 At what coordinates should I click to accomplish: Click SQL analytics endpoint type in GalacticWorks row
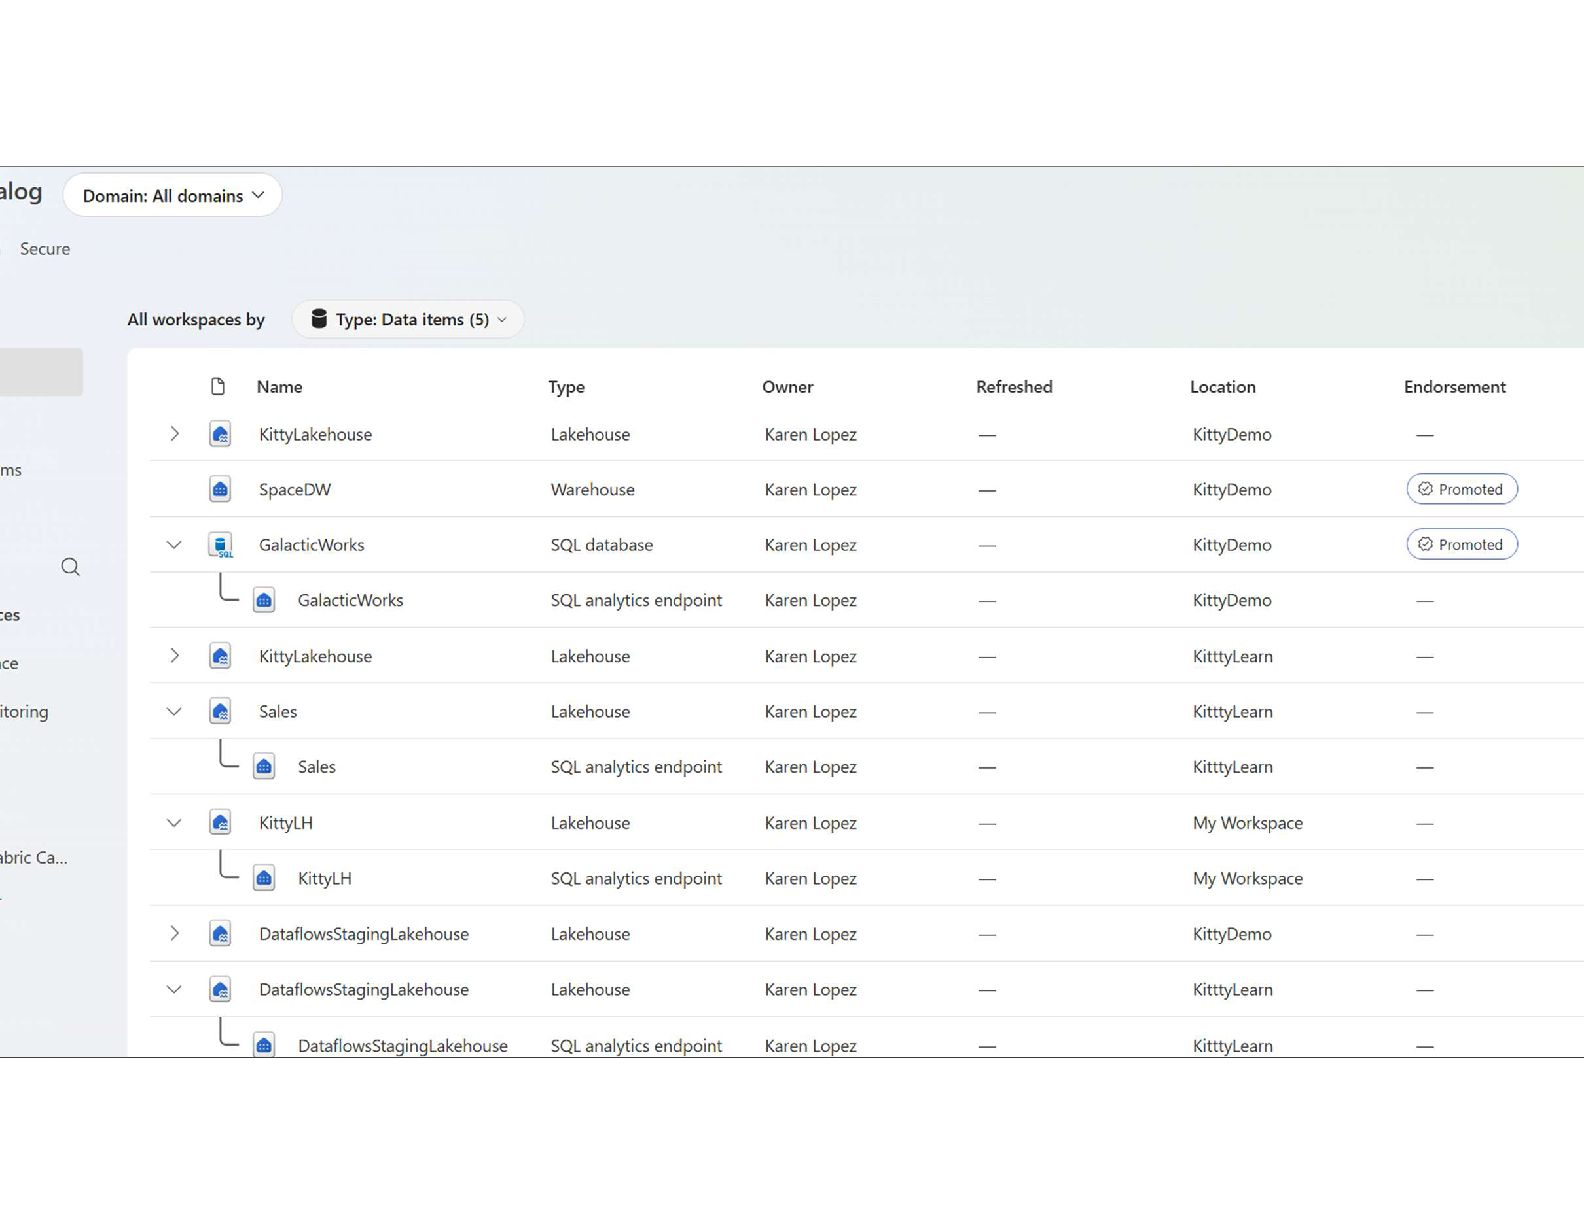[636, 601]
